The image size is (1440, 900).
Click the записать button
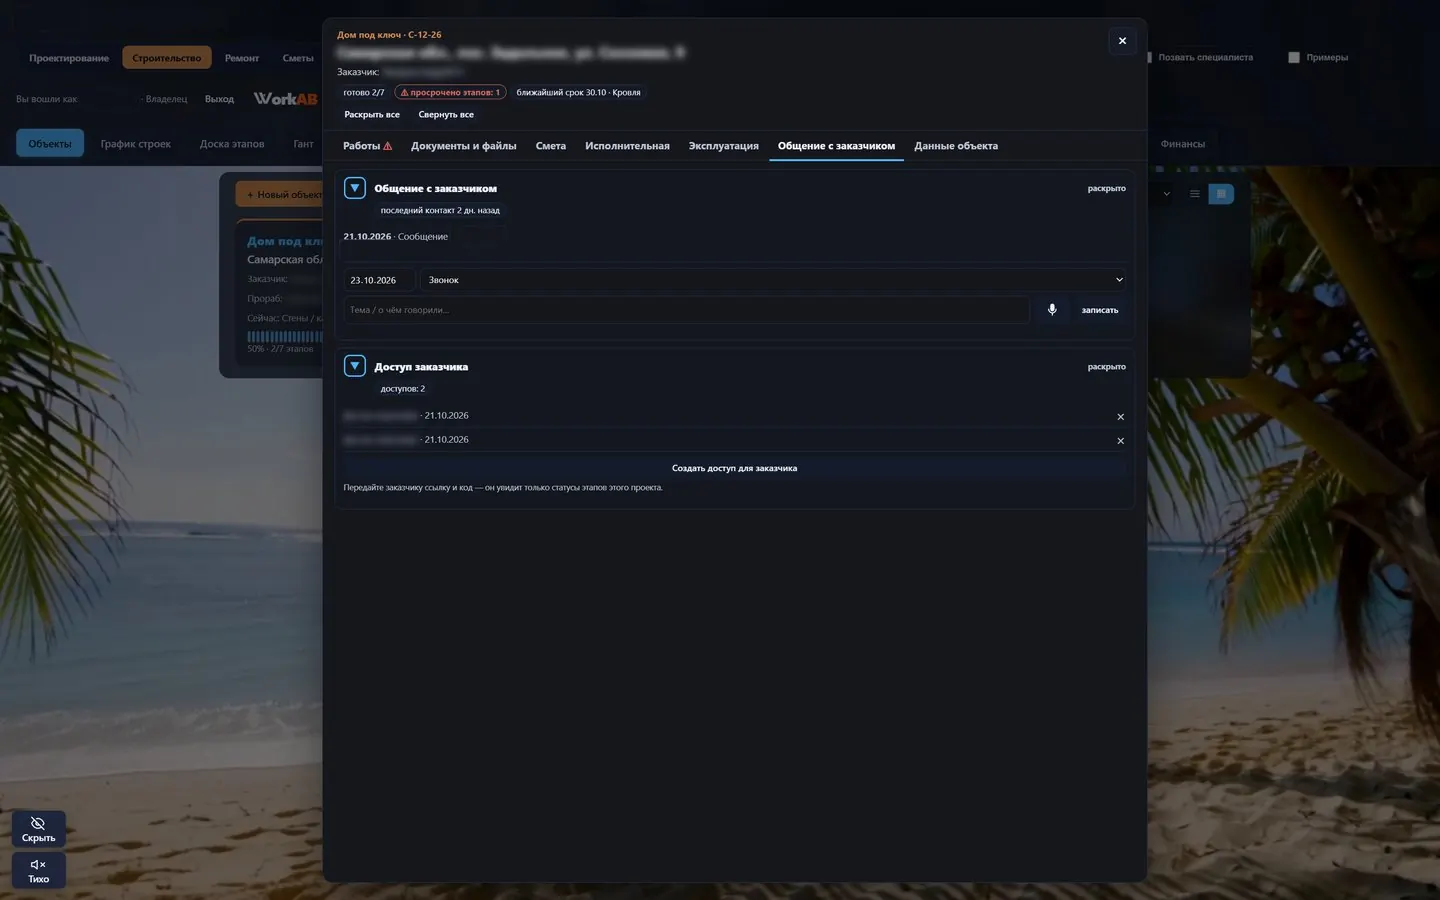(x=1100, y=310)
